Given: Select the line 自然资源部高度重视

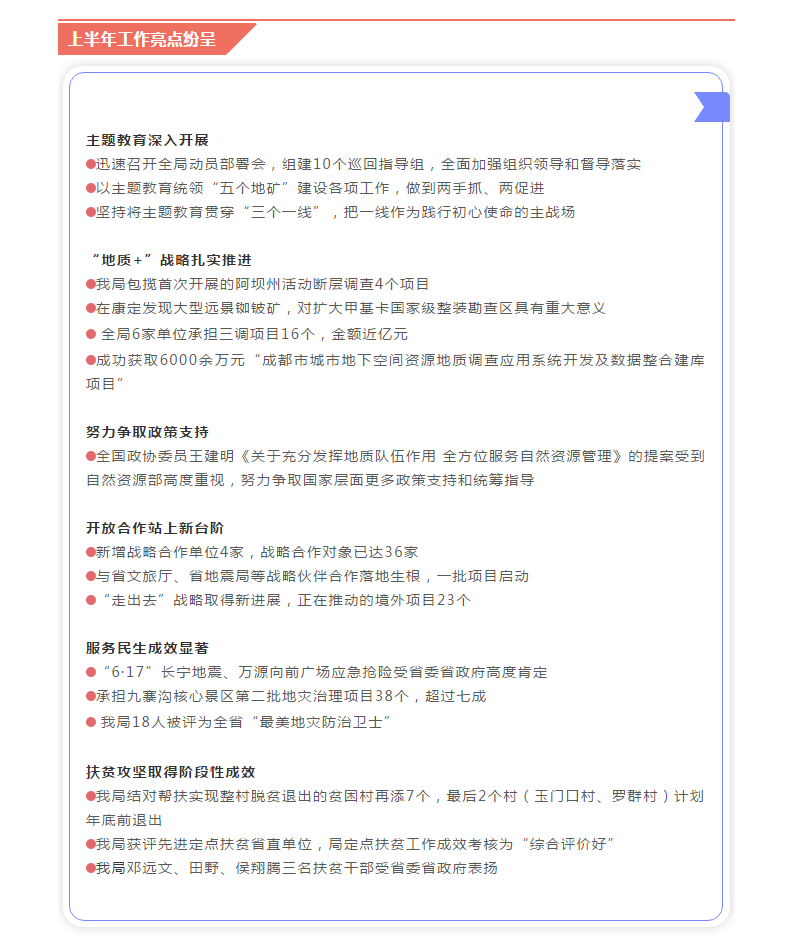Looking at the screenshot, I should click(x=310, y=481).
